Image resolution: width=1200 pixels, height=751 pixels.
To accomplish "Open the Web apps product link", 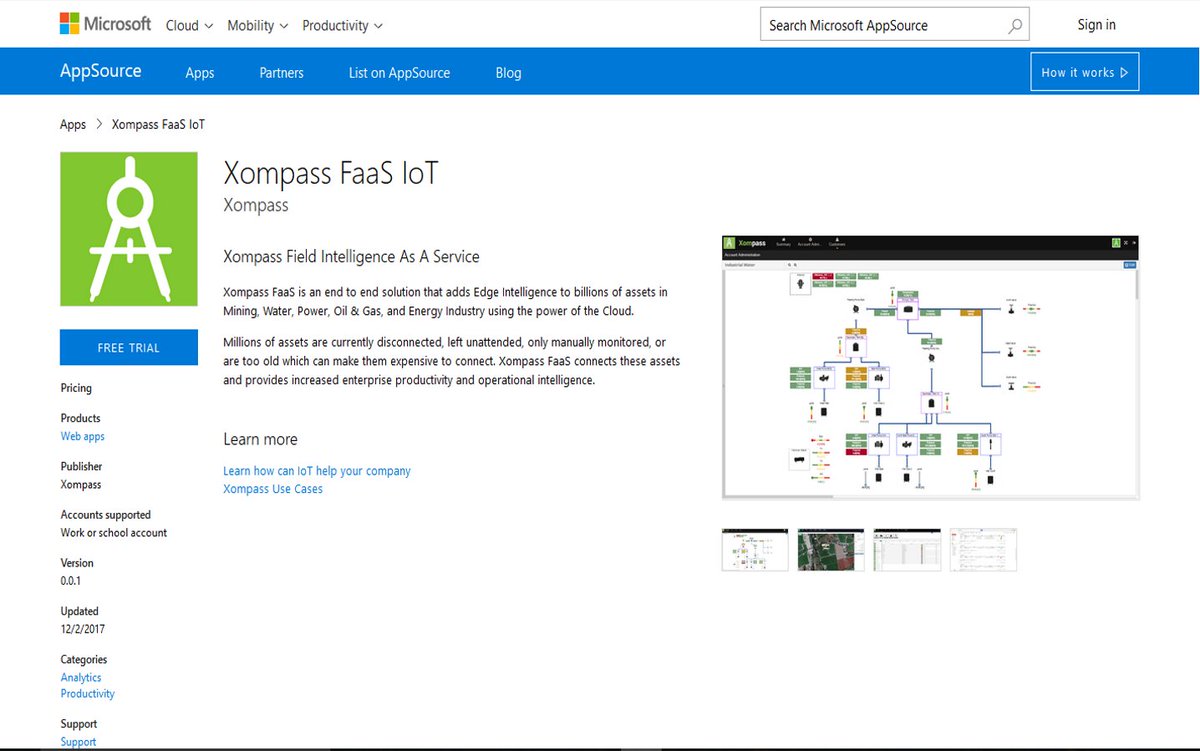I will click(82, 436).
